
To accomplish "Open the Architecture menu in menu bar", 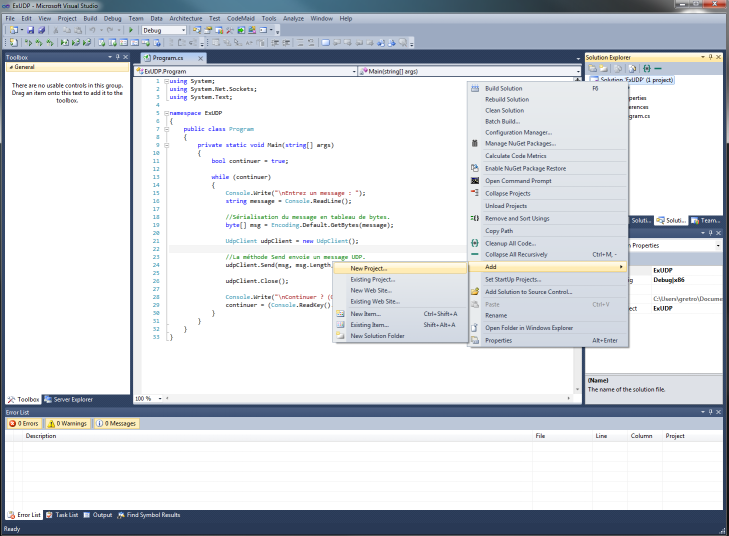I will click(x=185, y=18).
